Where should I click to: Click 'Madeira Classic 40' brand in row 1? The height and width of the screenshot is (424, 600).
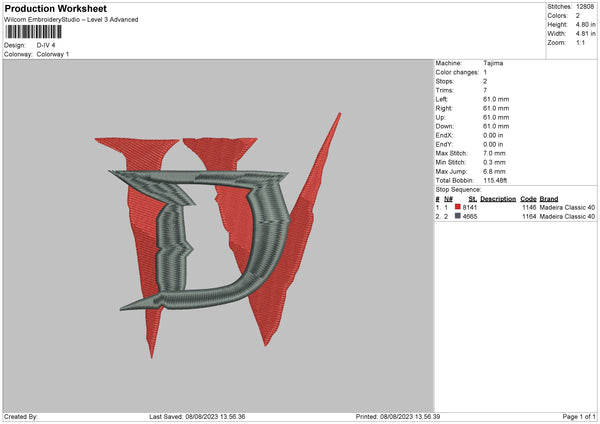click(567, 207)
